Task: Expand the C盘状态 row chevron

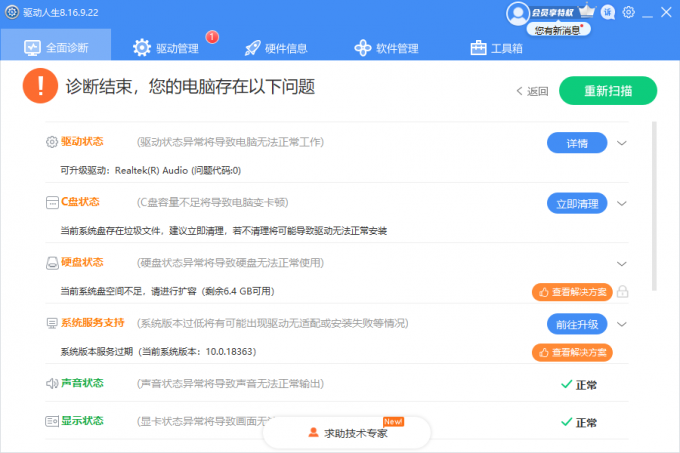Action: pos(622,203)
